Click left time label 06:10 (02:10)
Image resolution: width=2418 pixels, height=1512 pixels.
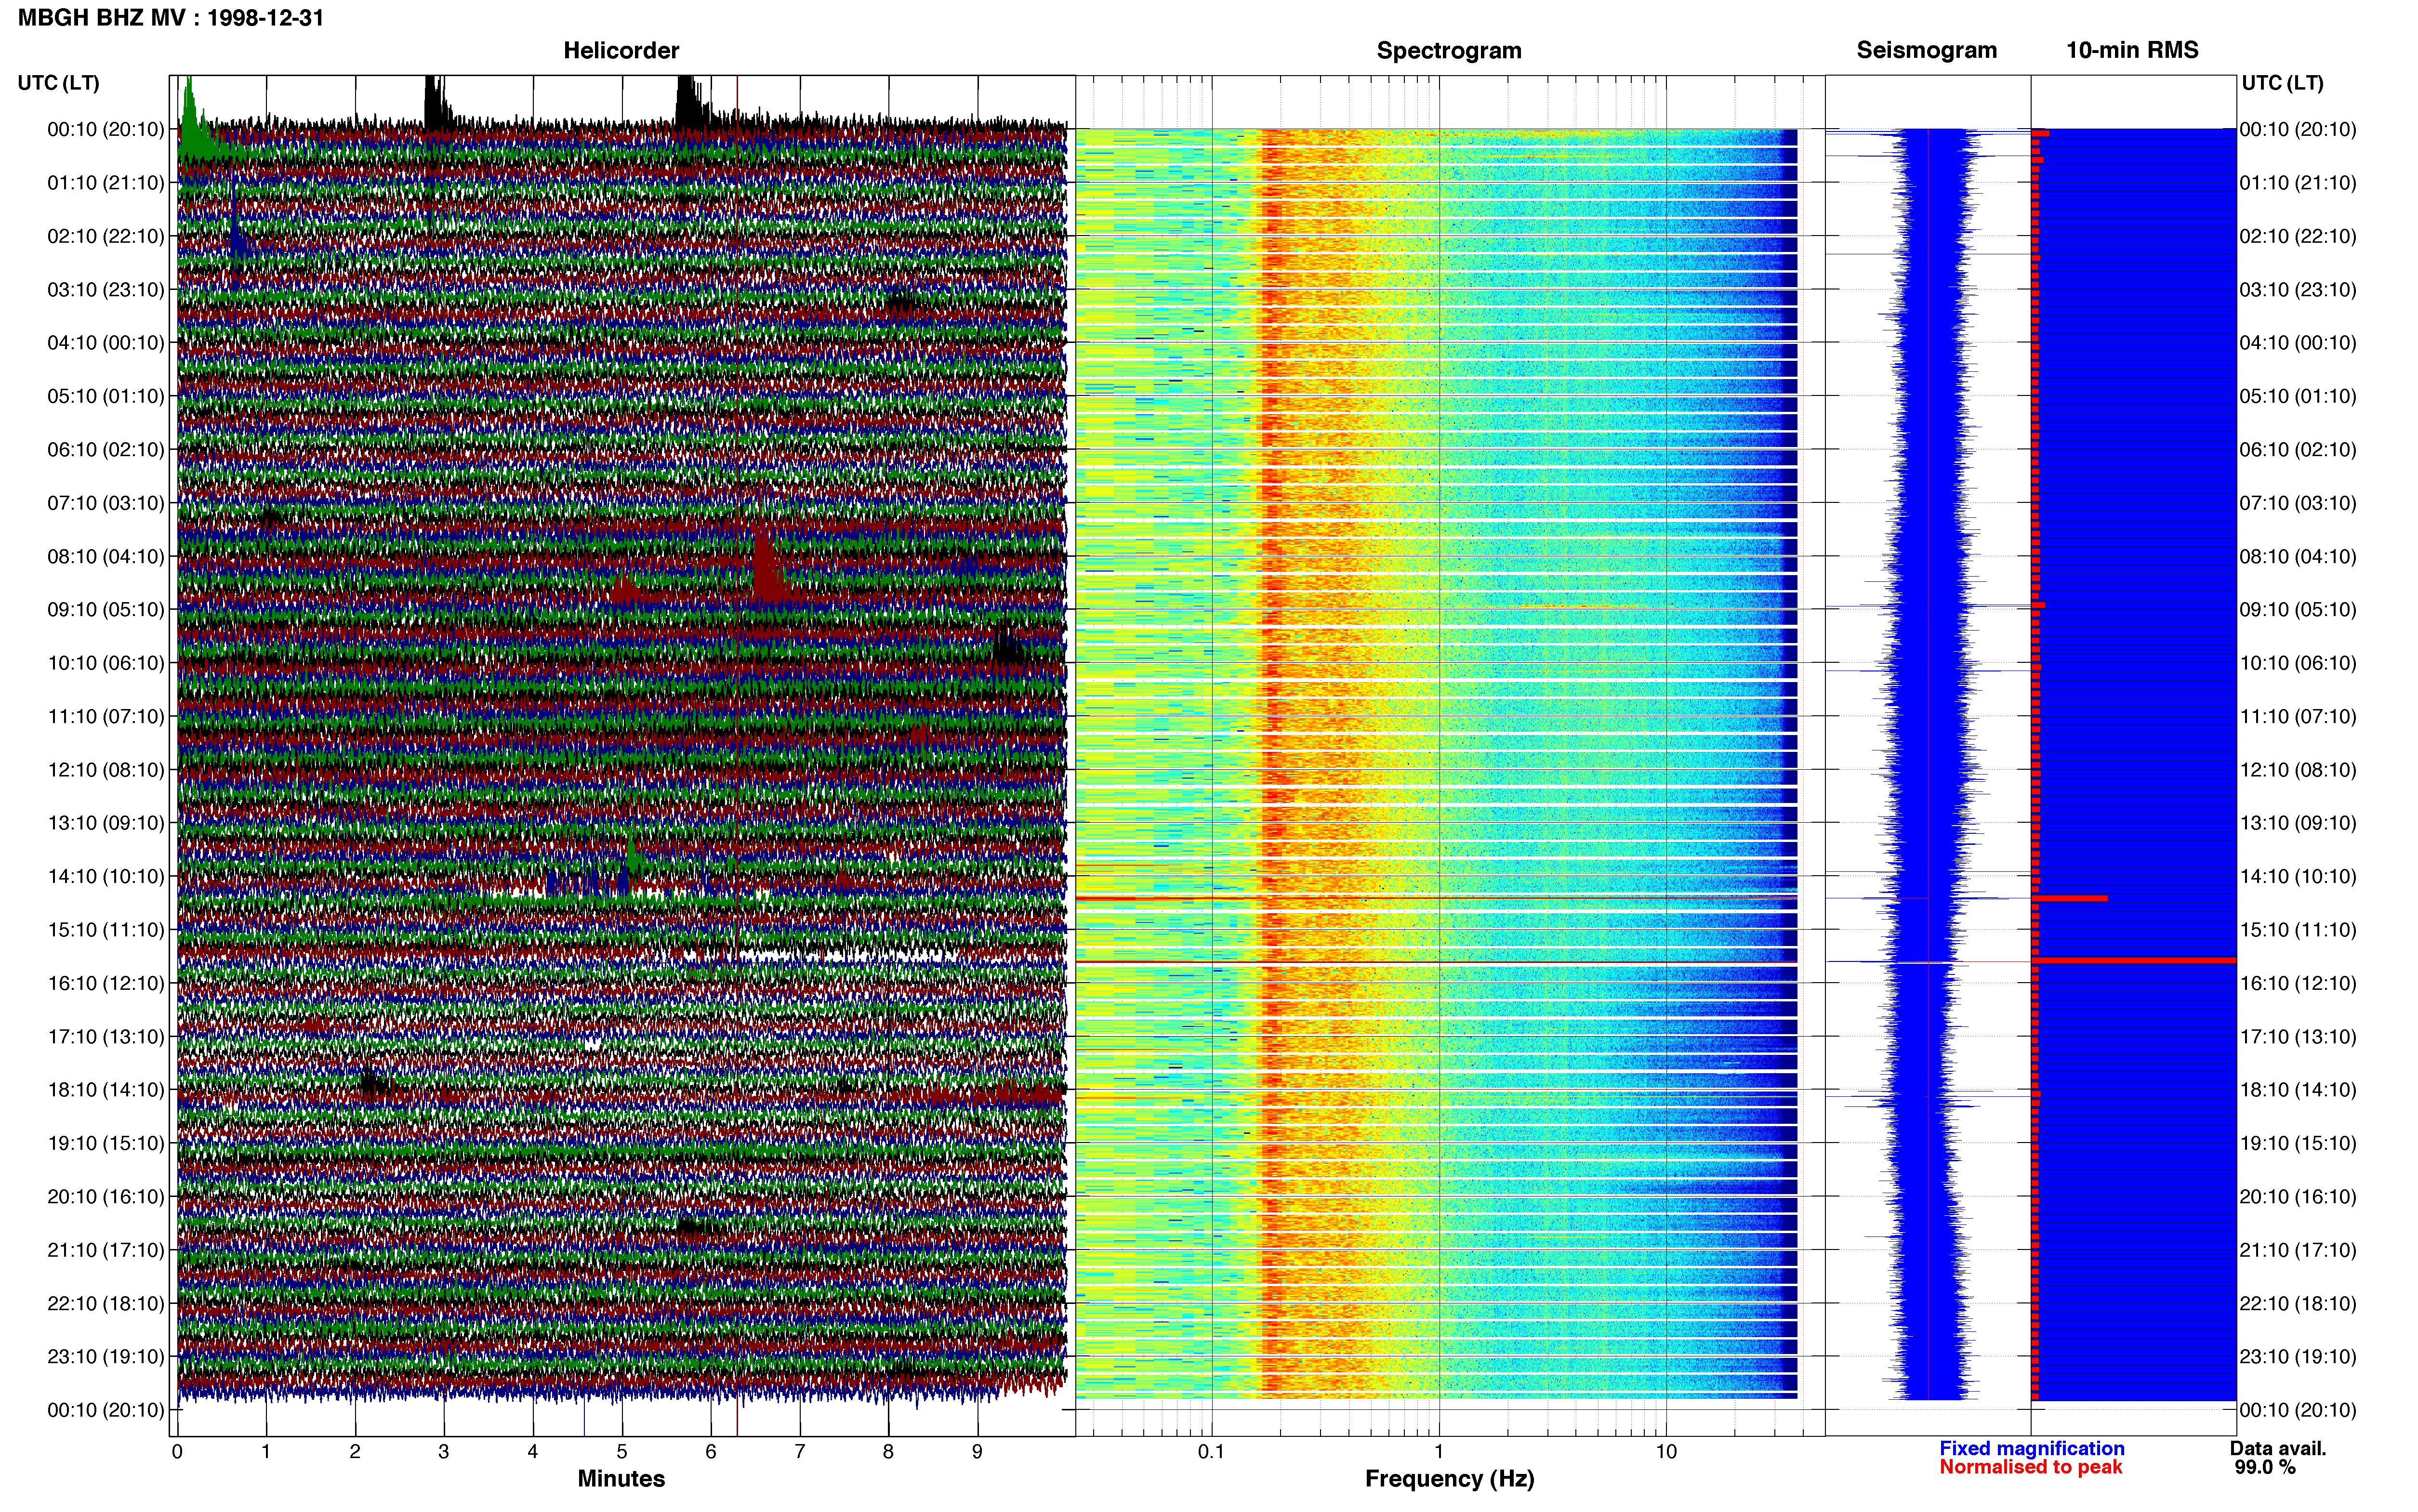click(x=106, y=450)
